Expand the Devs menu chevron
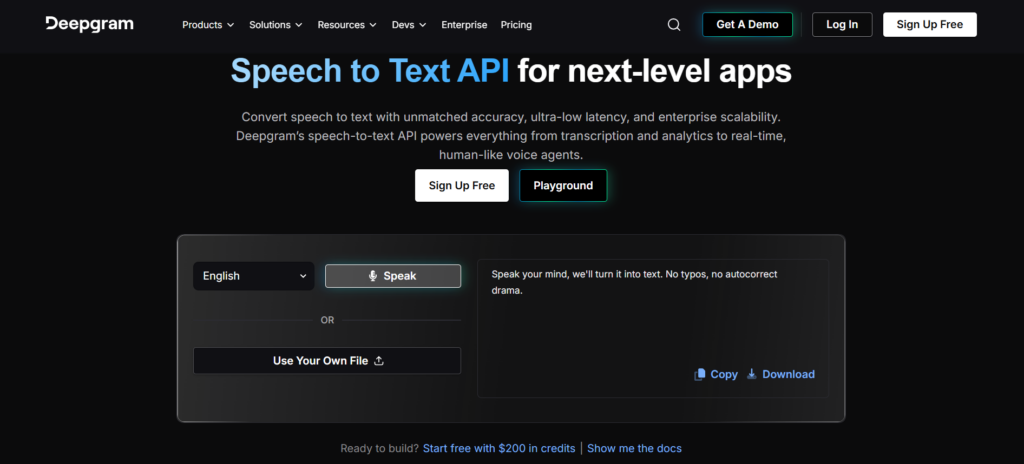 click(x=423, y=25)
